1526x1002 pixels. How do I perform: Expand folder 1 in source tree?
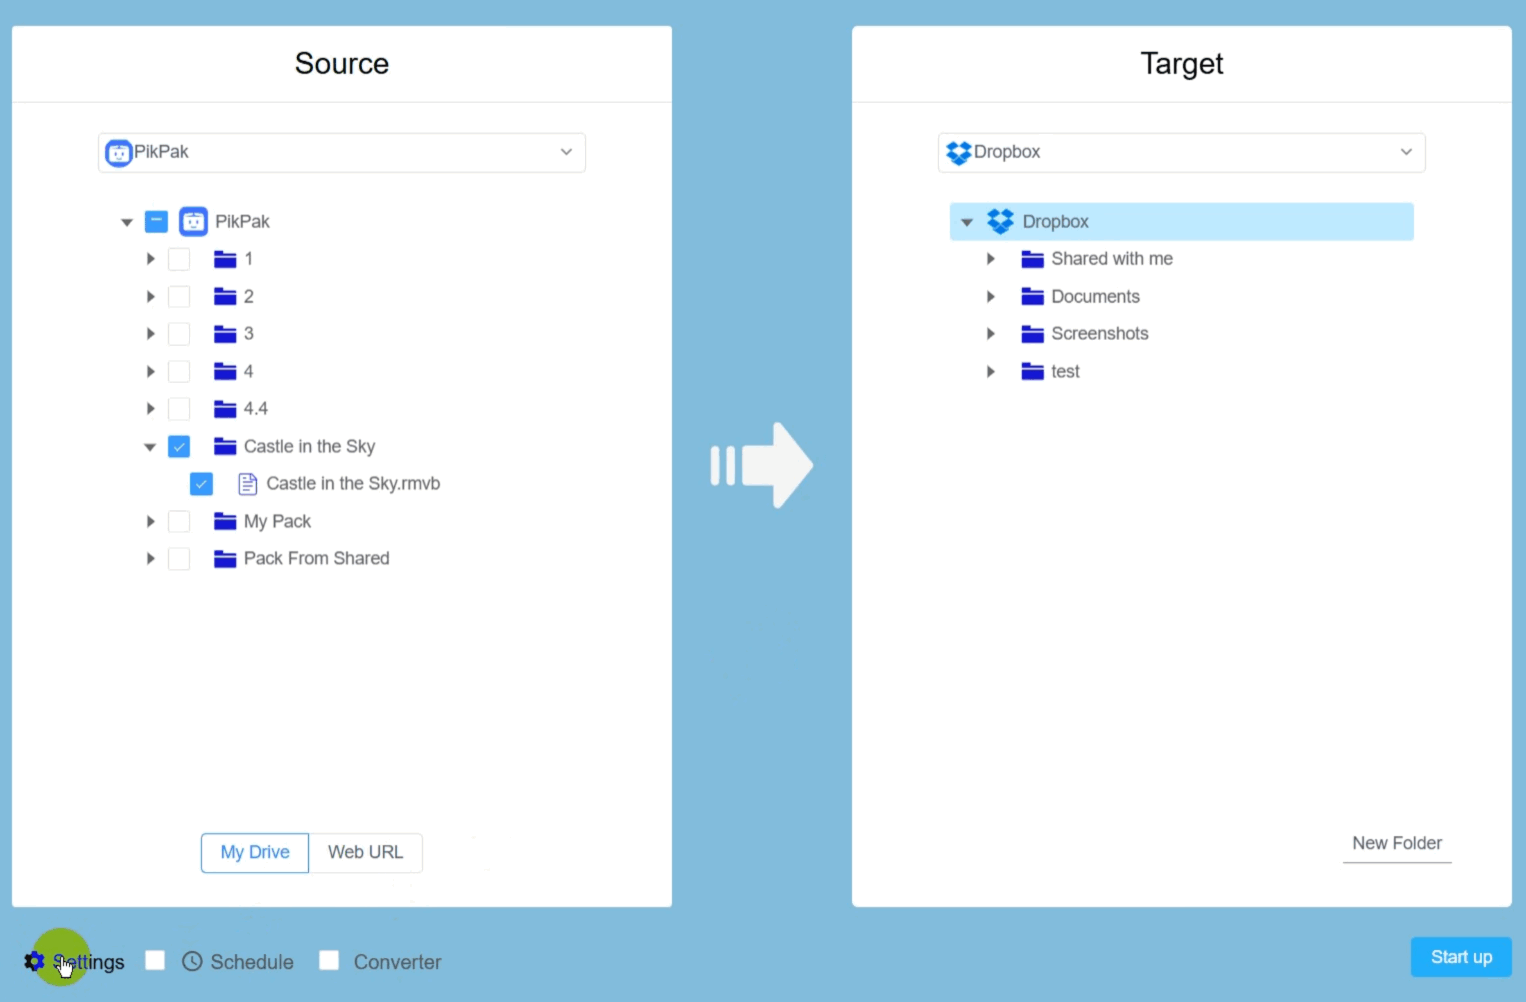150,259
